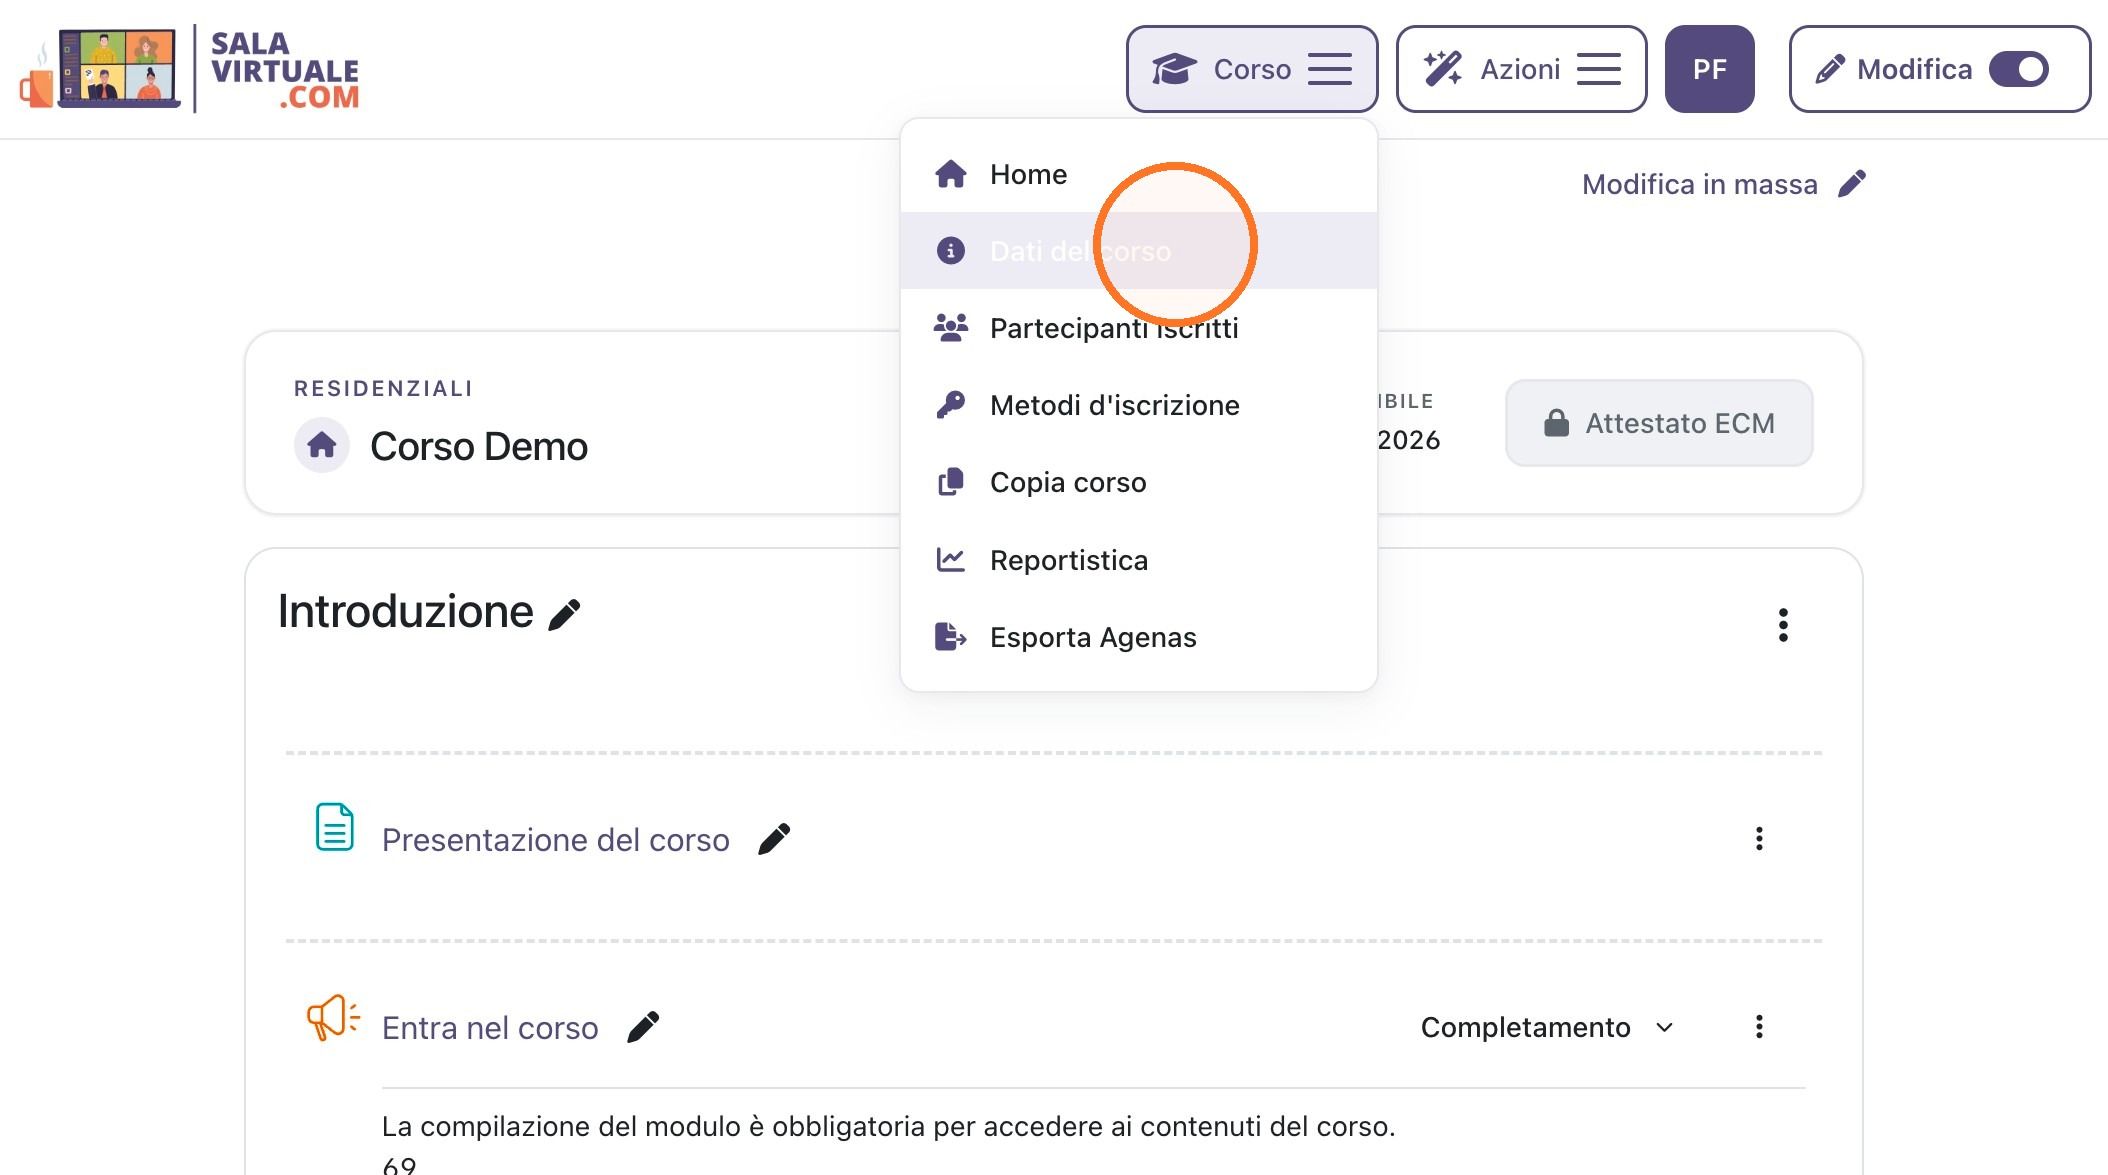Click the RESIDENZIALI category label
The height and width of the screenshot is (1175, 2108).
coord(383,388)
